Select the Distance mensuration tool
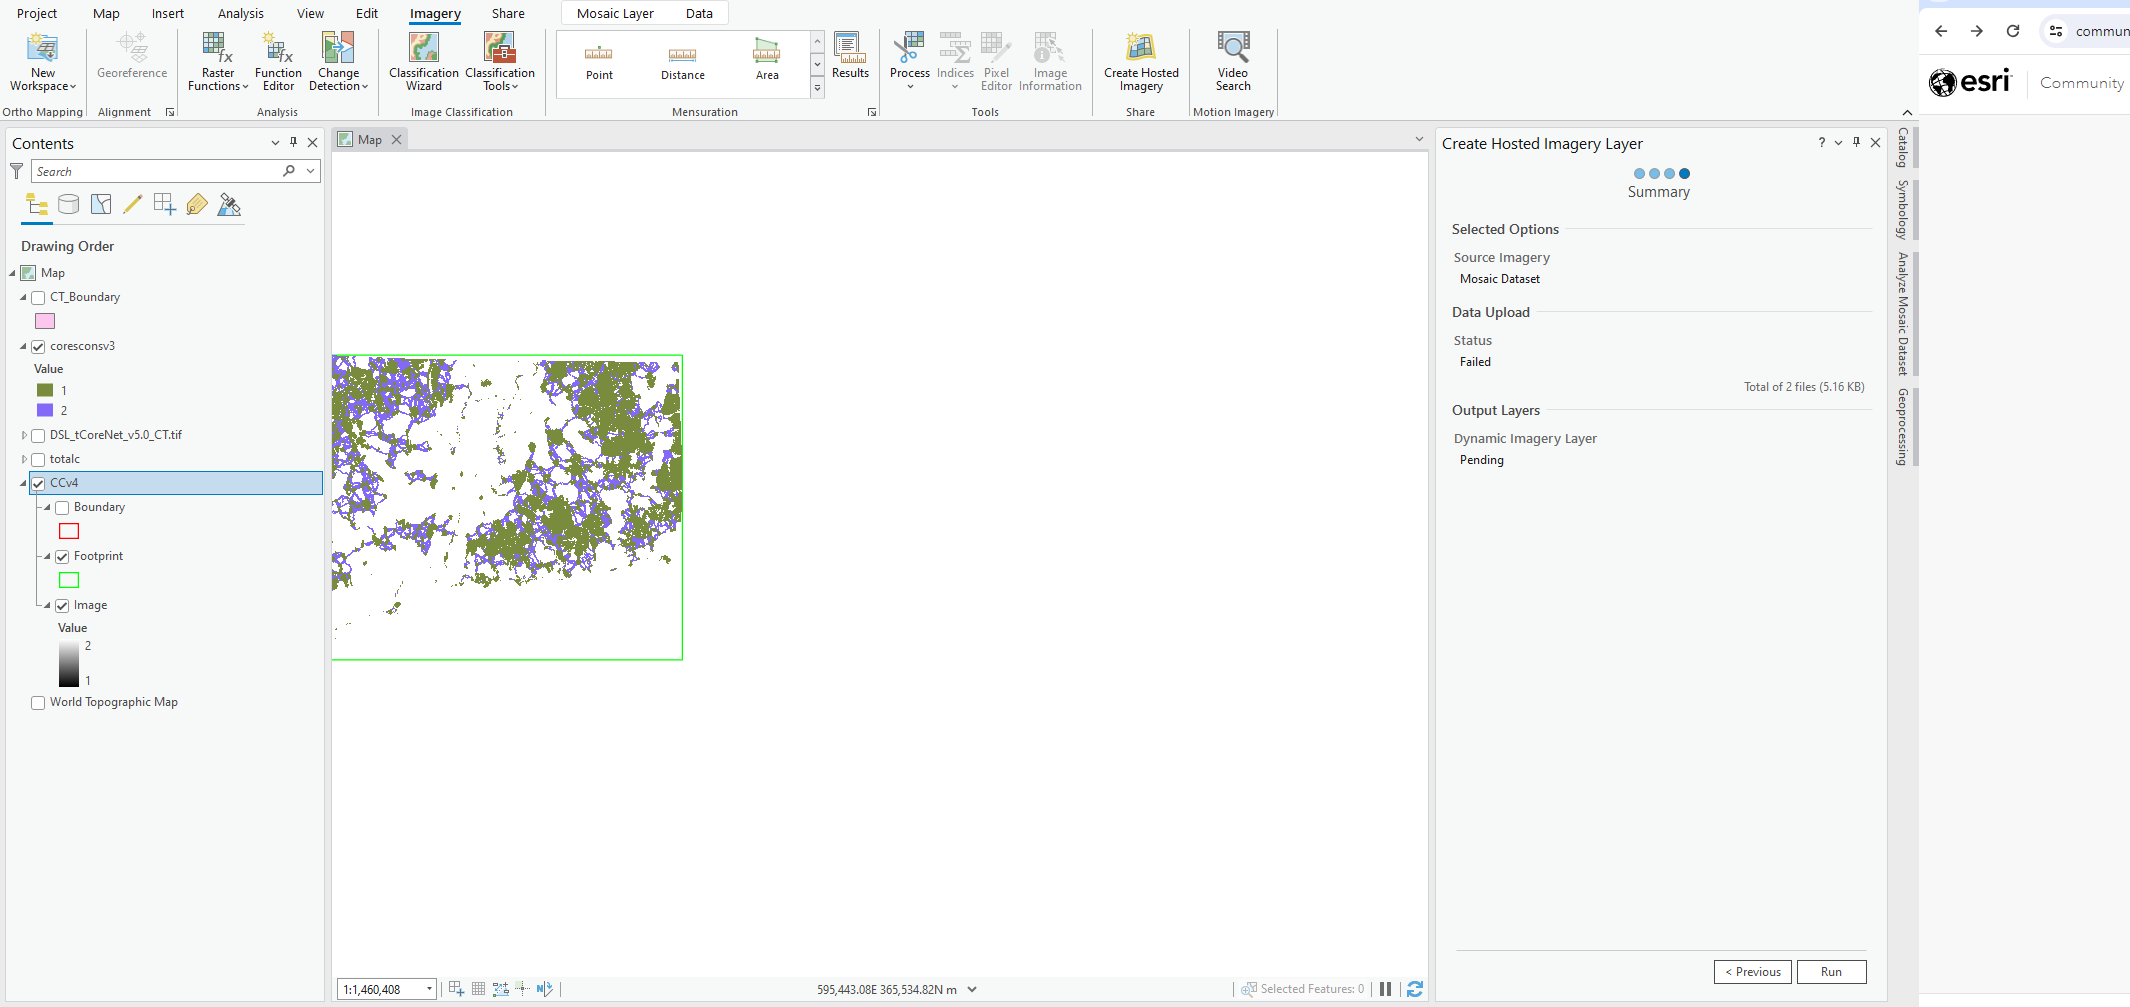 pyautogui.click(x=682, y=60)
